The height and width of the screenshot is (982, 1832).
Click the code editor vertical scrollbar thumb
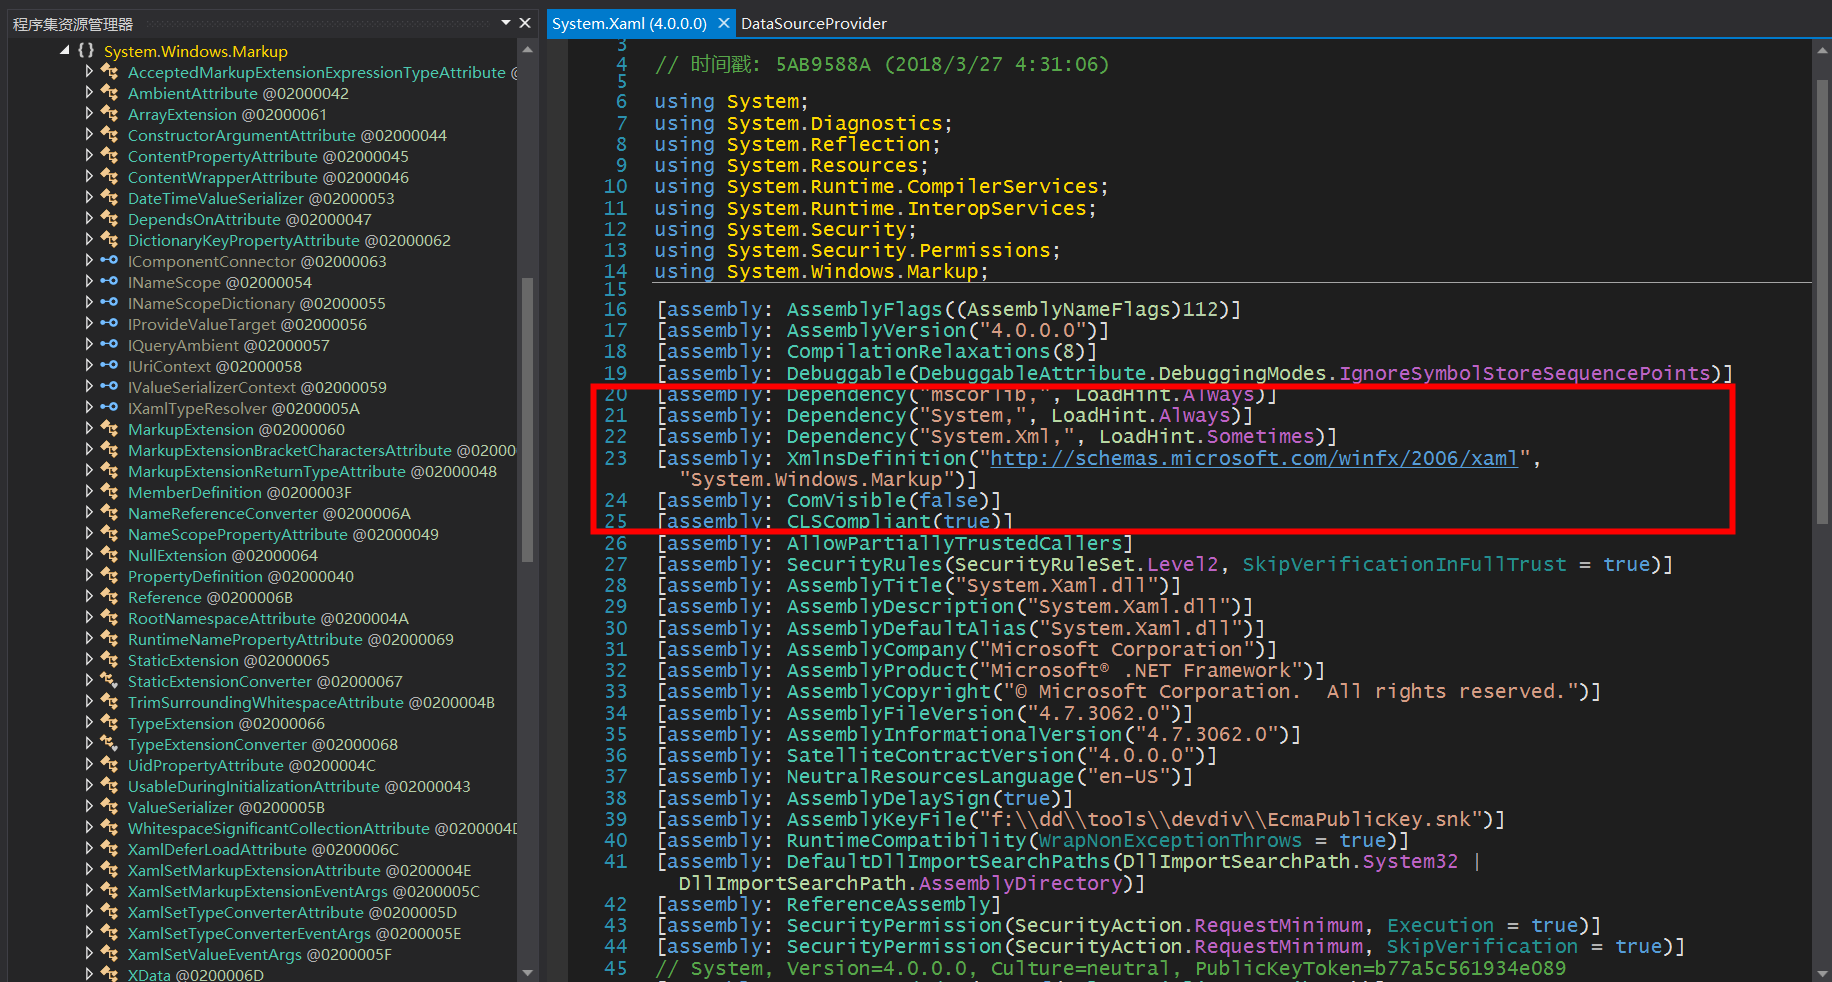pos(1822,300)
